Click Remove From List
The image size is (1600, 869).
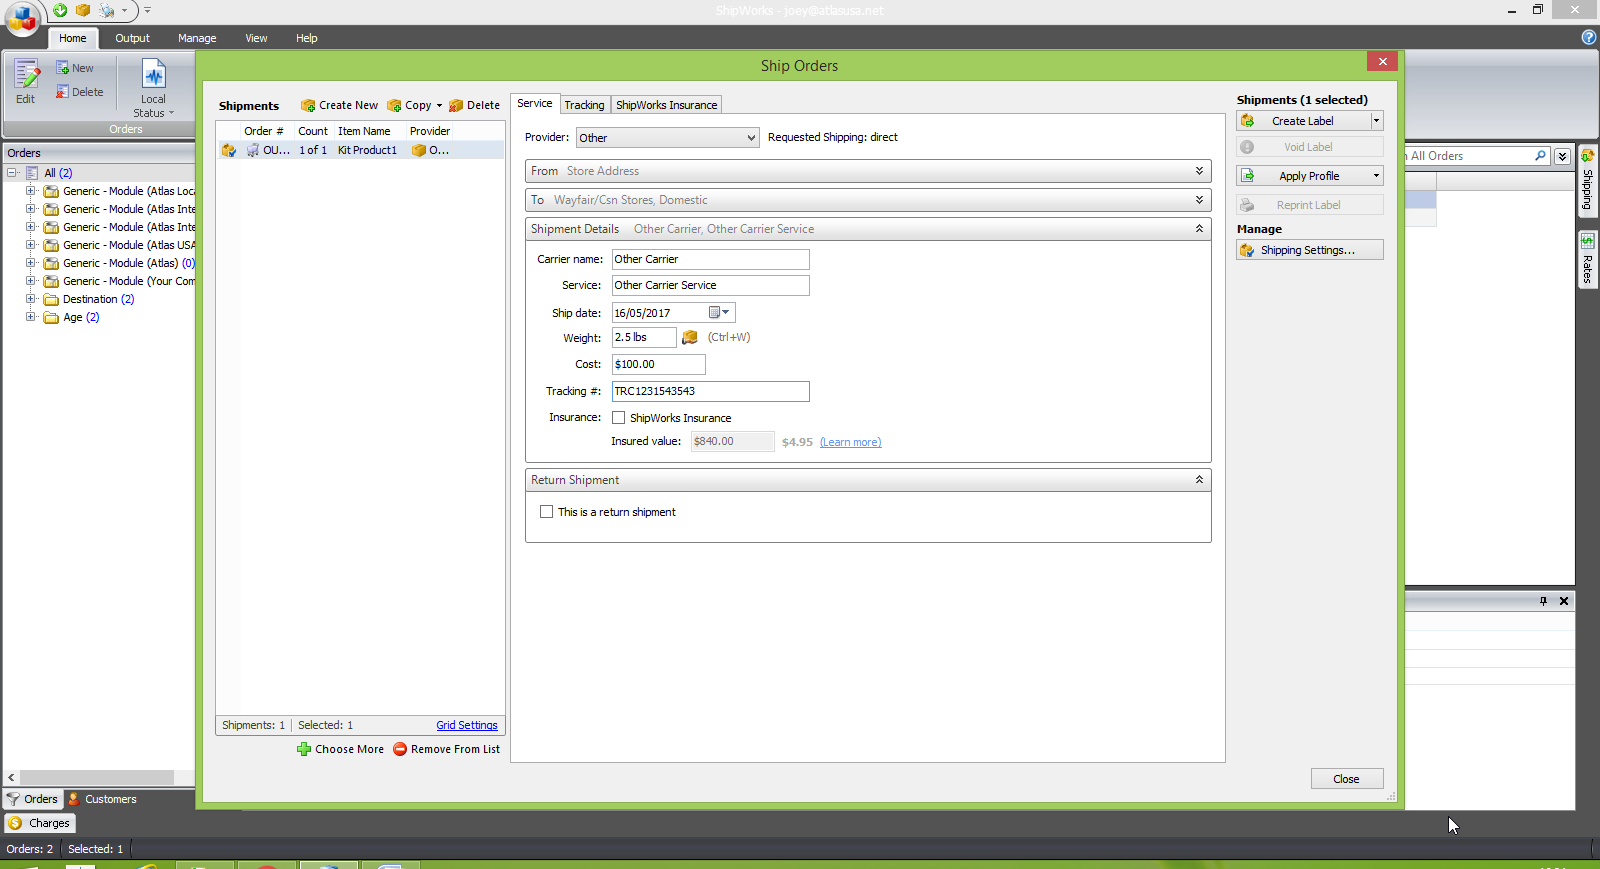point(447,749)
